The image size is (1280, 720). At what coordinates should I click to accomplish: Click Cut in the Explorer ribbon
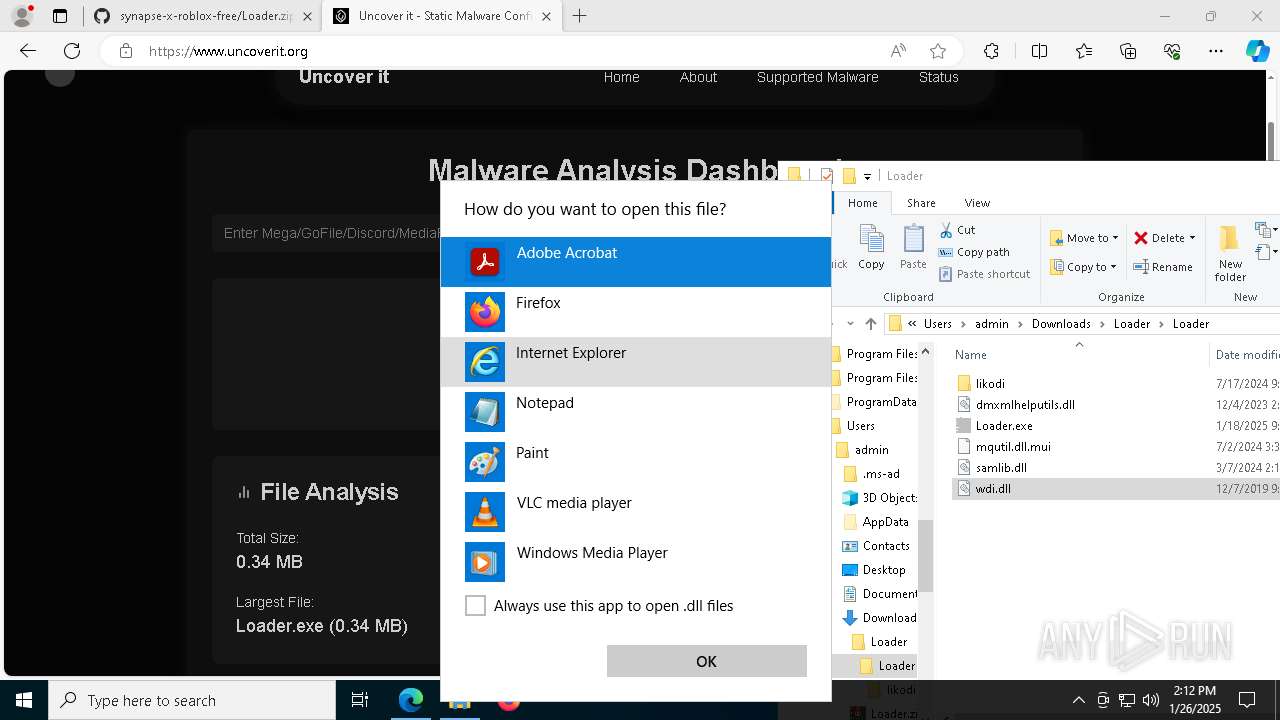(957, 230)
